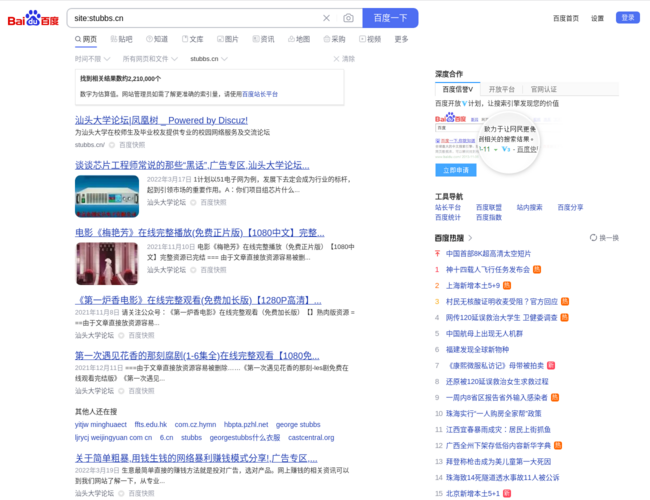Select the 网页 tab
The height and width of the screenshot is (500, 650).
tap(86, 39)
